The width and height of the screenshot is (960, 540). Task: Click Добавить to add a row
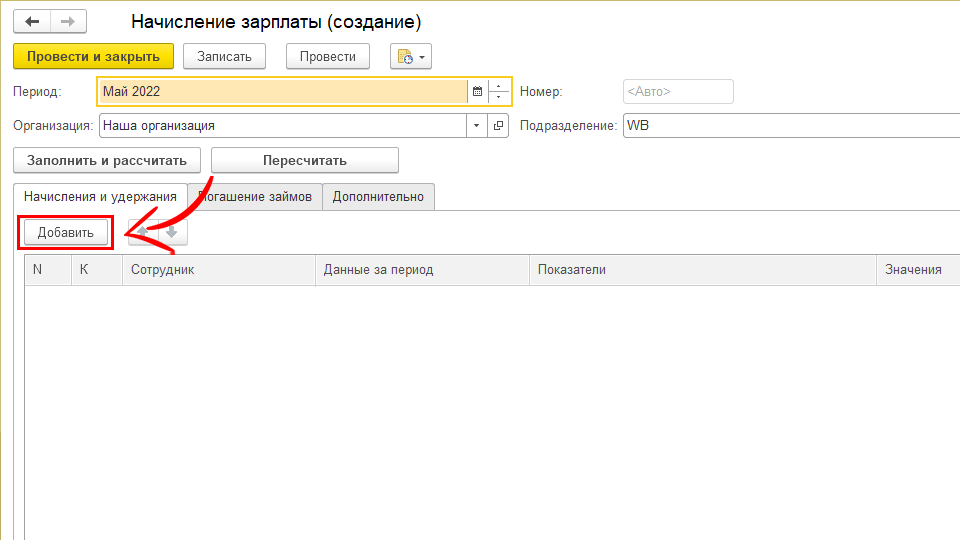(x=65, y=233)
